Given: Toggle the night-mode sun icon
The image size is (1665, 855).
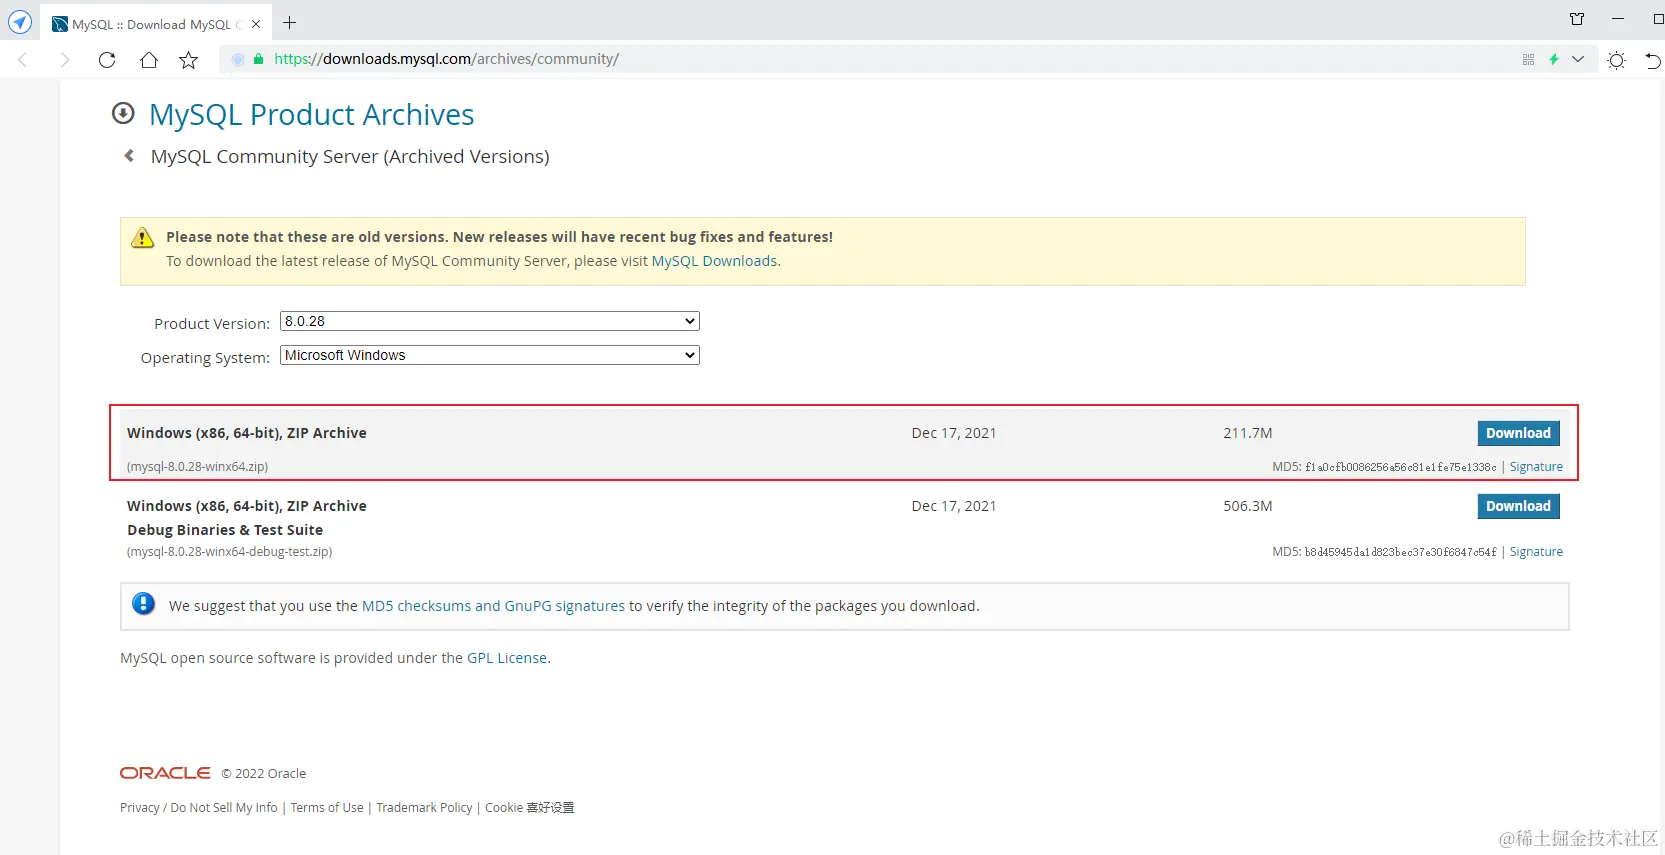Looking at the screenshot, I should 1616,60.
